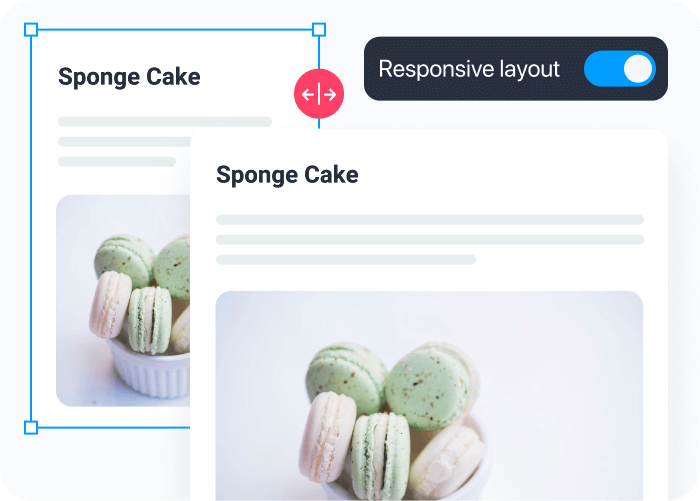Select the macaron image in front card

(x=429, y=396)
